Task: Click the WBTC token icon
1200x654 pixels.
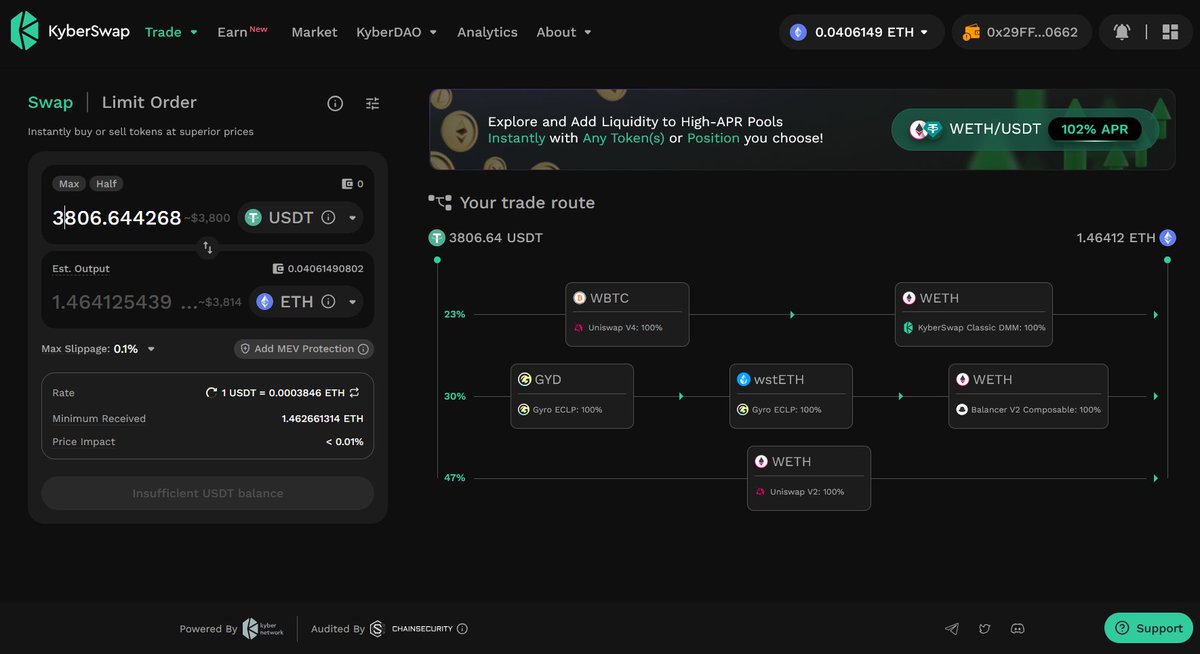Action: click(579, 298)
